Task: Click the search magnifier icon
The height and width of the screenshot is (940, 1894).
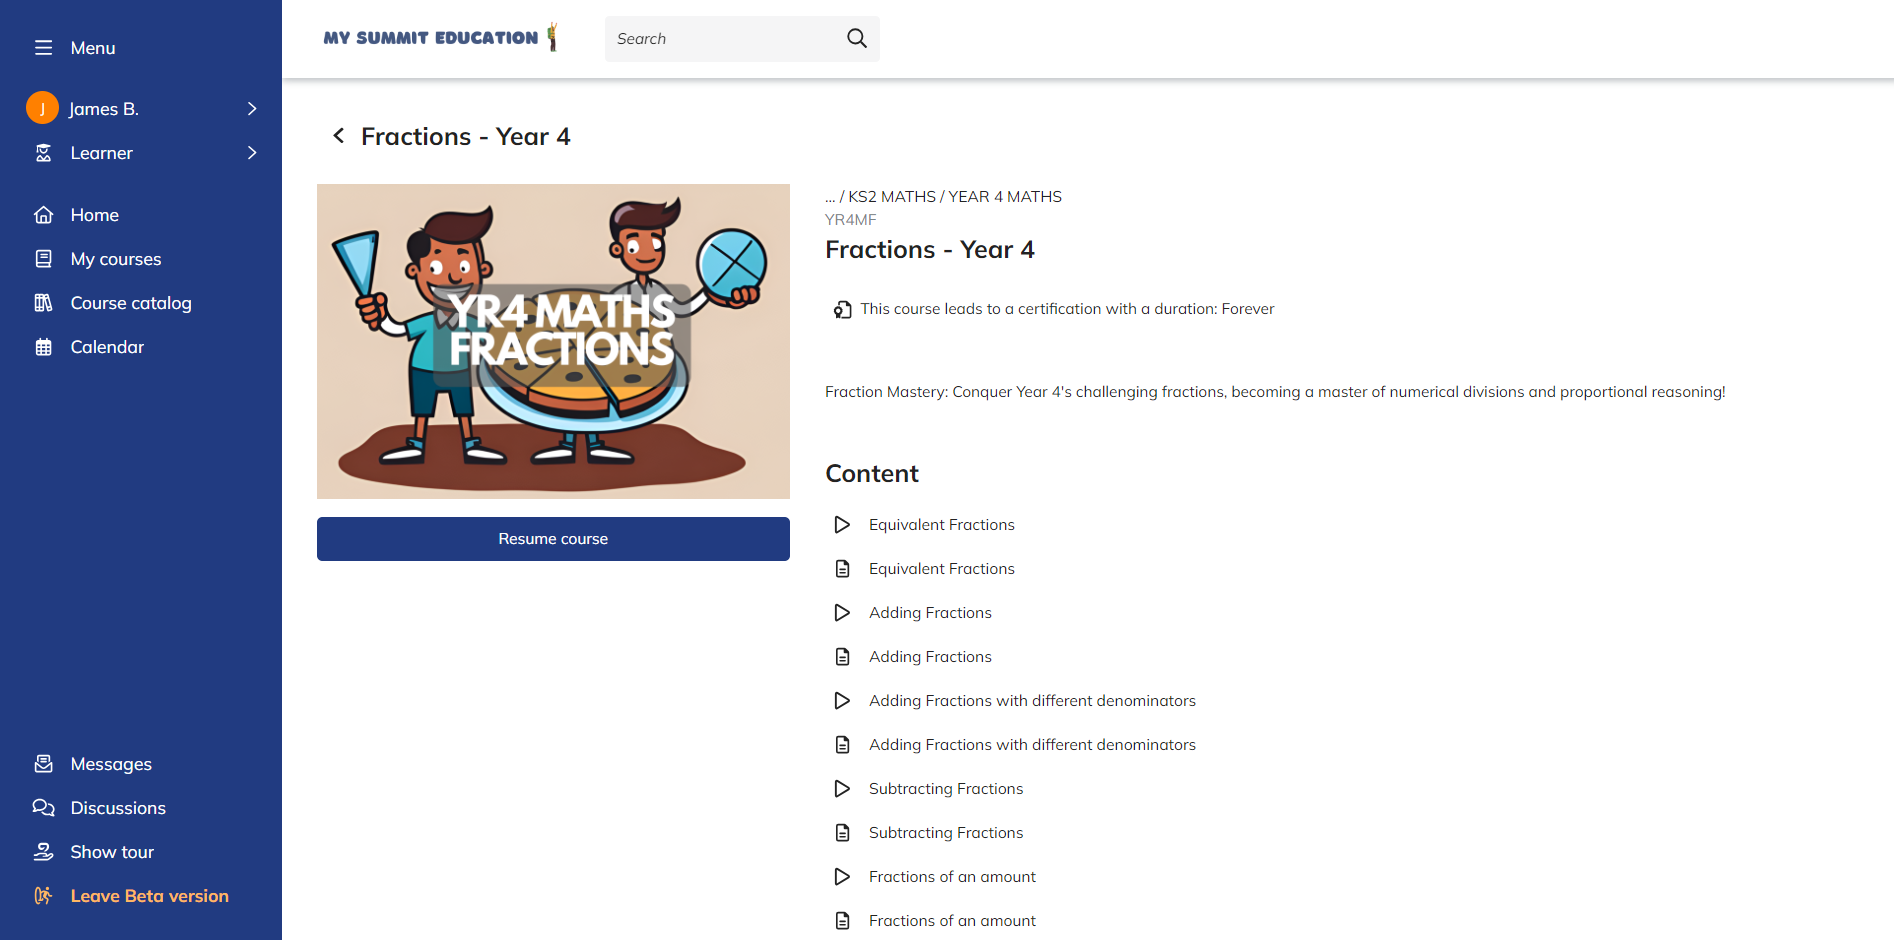Action: pyautogui.click(x=857, y=38)
